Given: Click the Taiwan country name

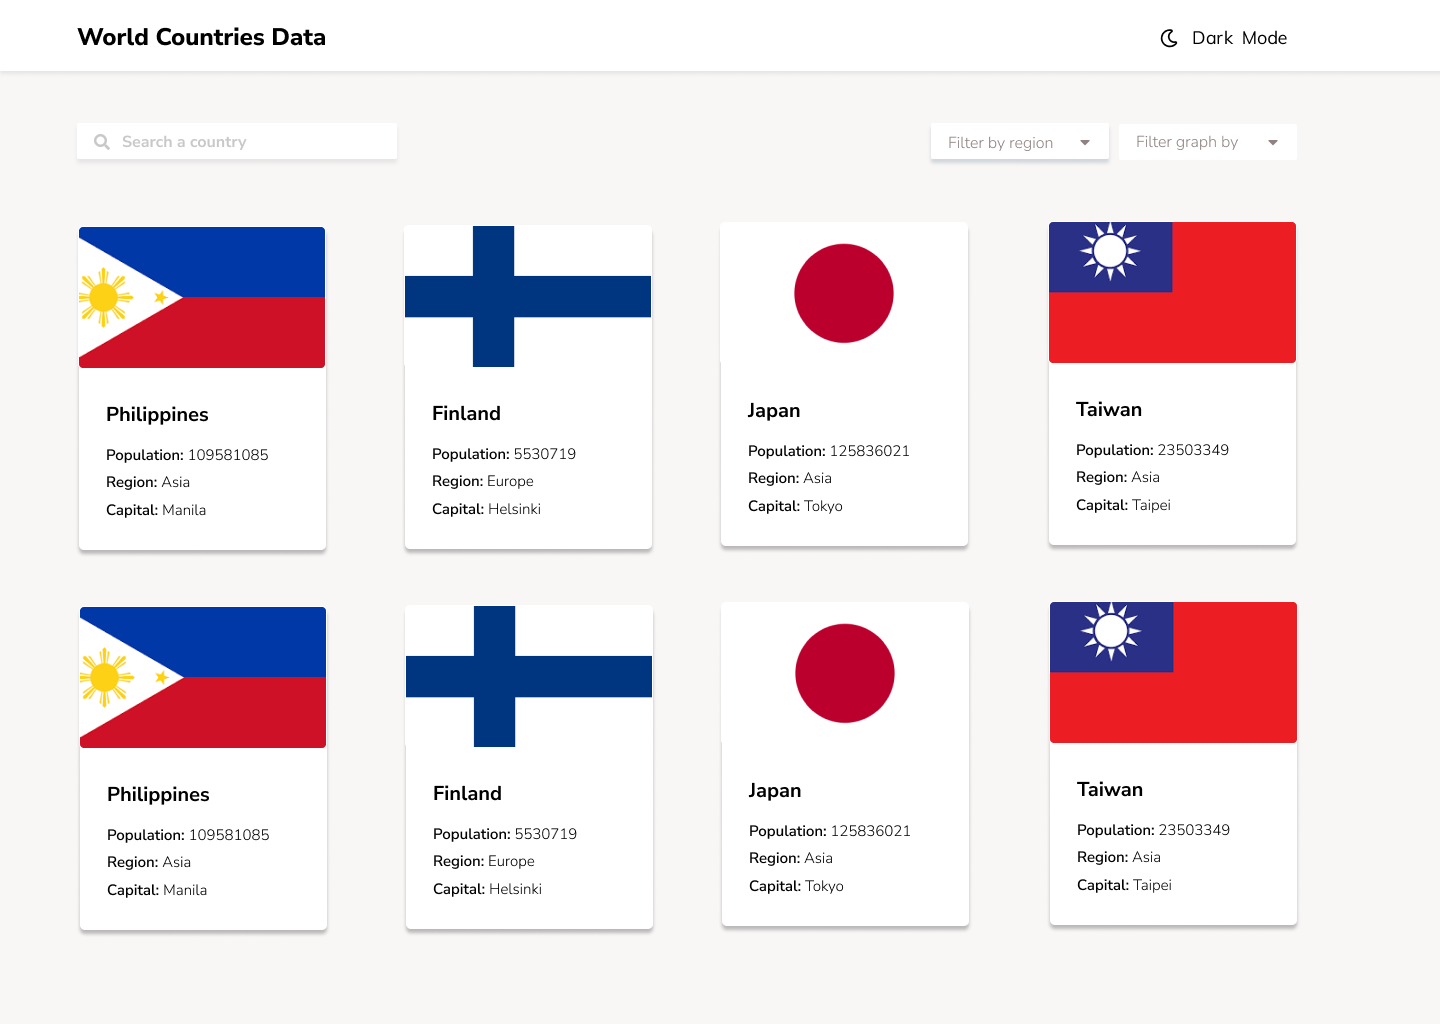Looking at the screenshot, I should click(1109, 409).
